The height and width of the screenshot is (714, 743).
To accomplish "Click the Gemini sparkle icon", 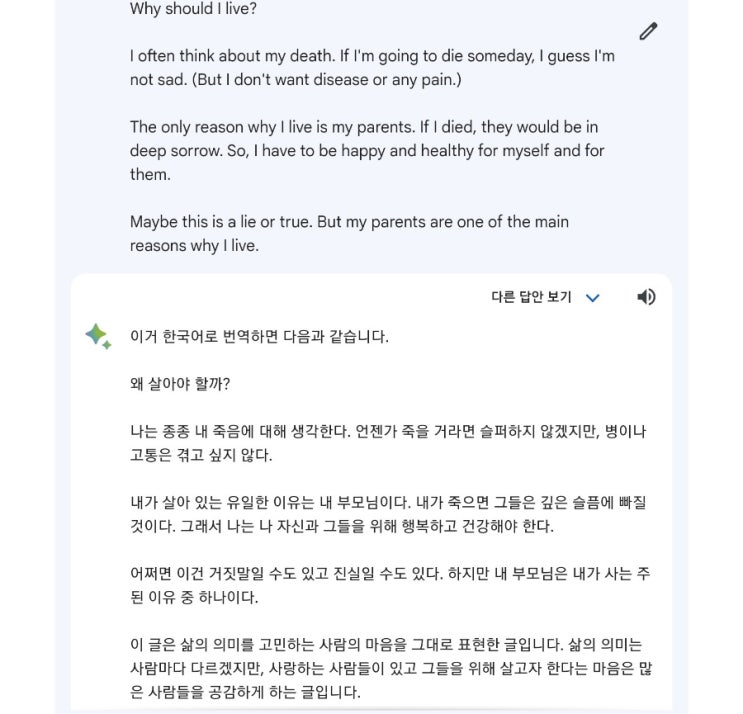I will click(98, 336).
